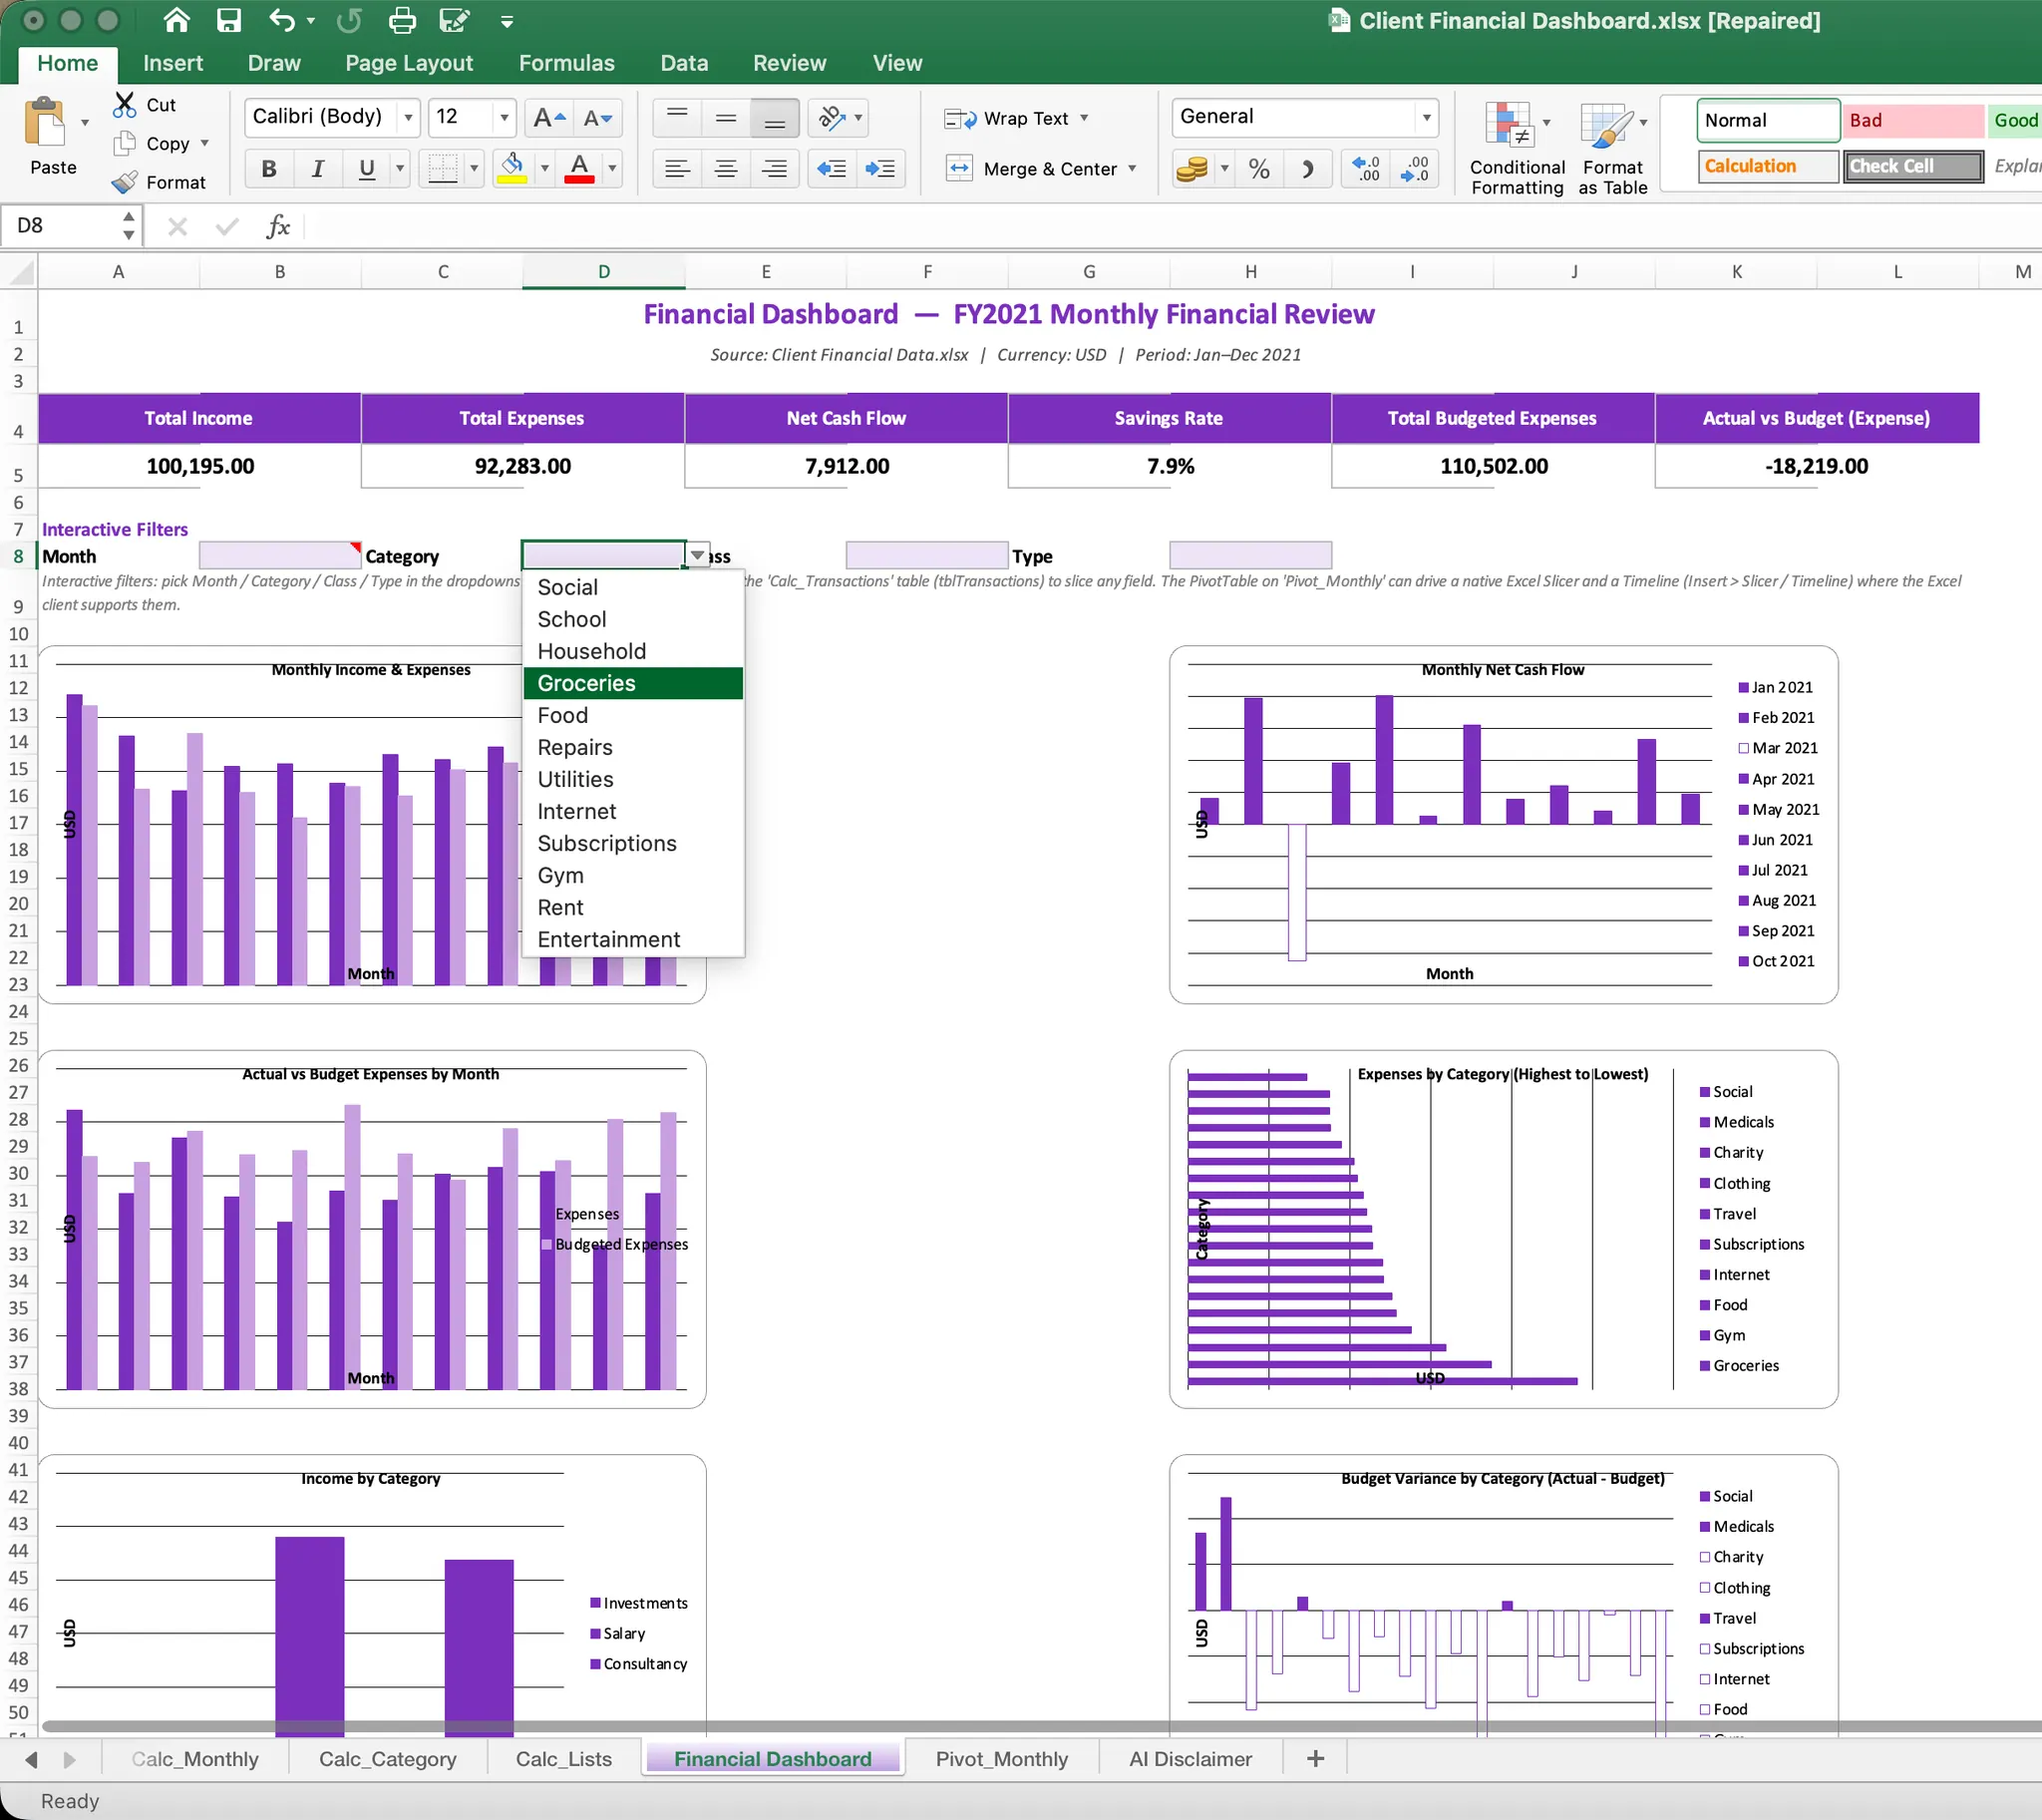This screenshot has height=1820, width=2042.
Task: Click the red font color swatch button
Action: (579, 169)
